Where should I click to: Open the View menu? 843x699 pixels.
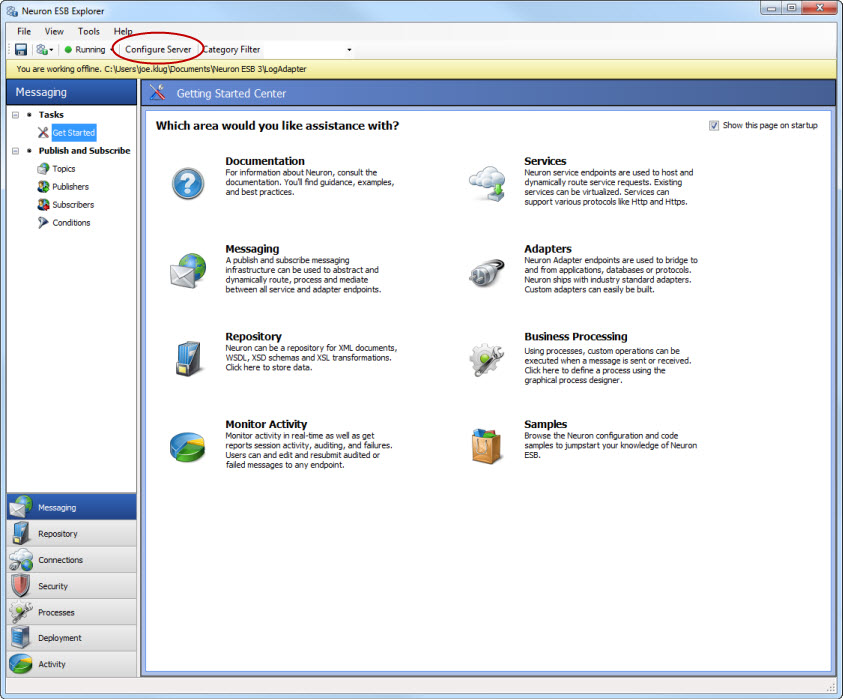point(54,32)
